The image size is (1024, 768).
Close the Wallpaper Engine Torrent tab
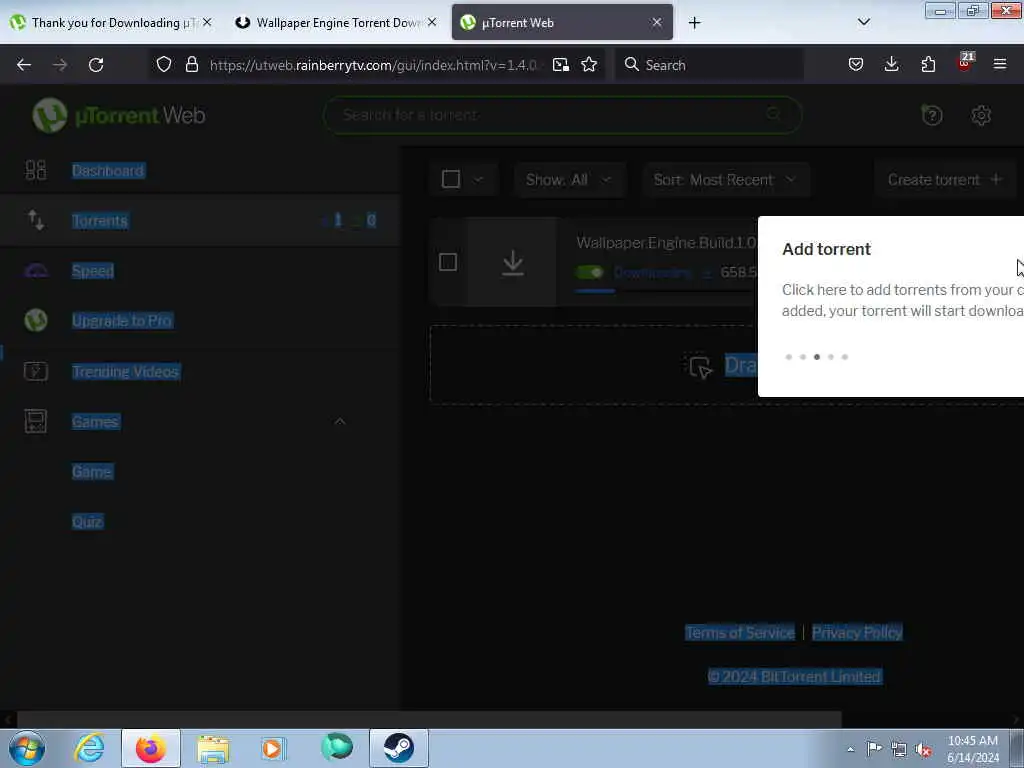[432, 22]
